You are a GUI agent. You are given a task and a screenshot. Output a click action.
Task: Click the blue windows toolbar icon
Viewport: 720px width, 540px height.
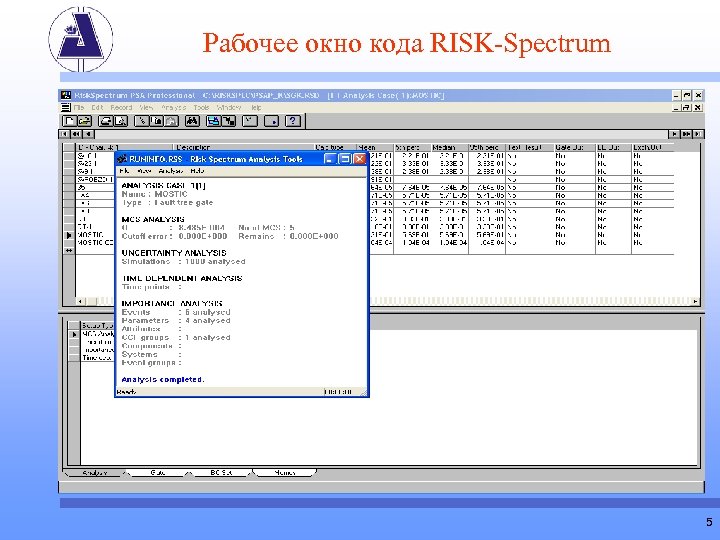[x=214, y=121]
